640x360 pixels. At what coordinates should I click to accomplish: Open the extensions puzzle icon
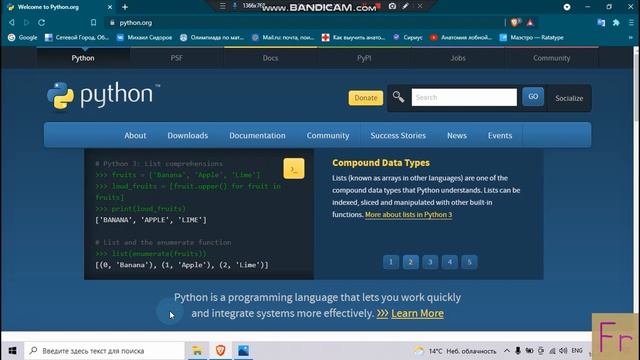point(616,23)
